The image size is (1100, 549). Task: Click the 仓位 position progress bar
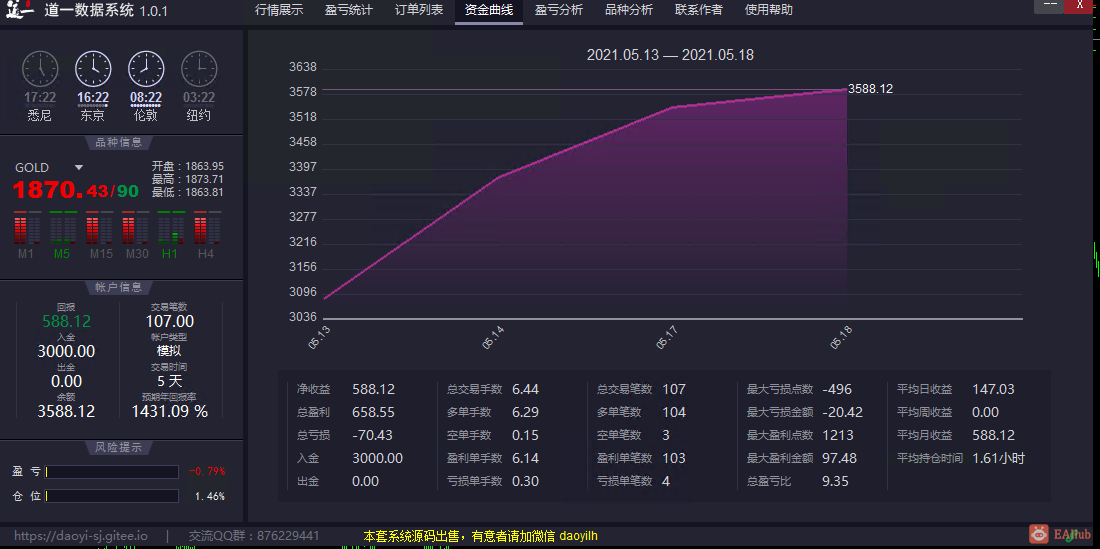click(112, 496)
